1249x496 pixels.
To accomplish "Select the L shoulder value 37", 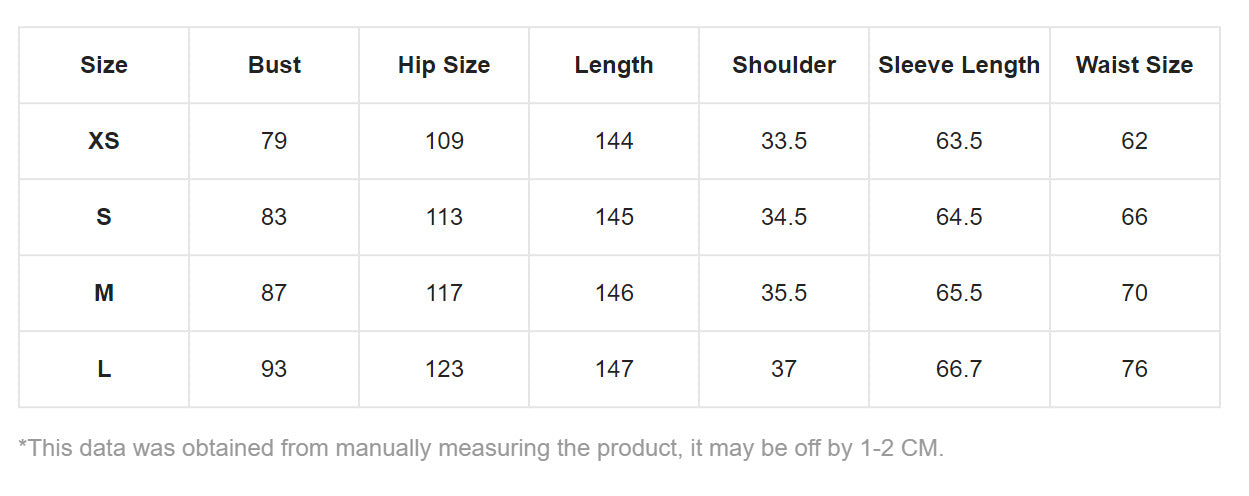I will [784, 369].
